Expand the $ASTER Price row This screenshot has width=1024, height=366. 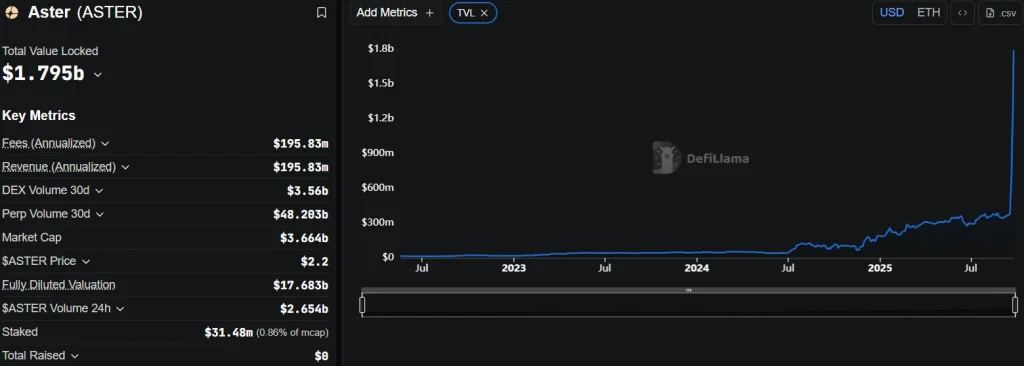(x=86, y=261)
